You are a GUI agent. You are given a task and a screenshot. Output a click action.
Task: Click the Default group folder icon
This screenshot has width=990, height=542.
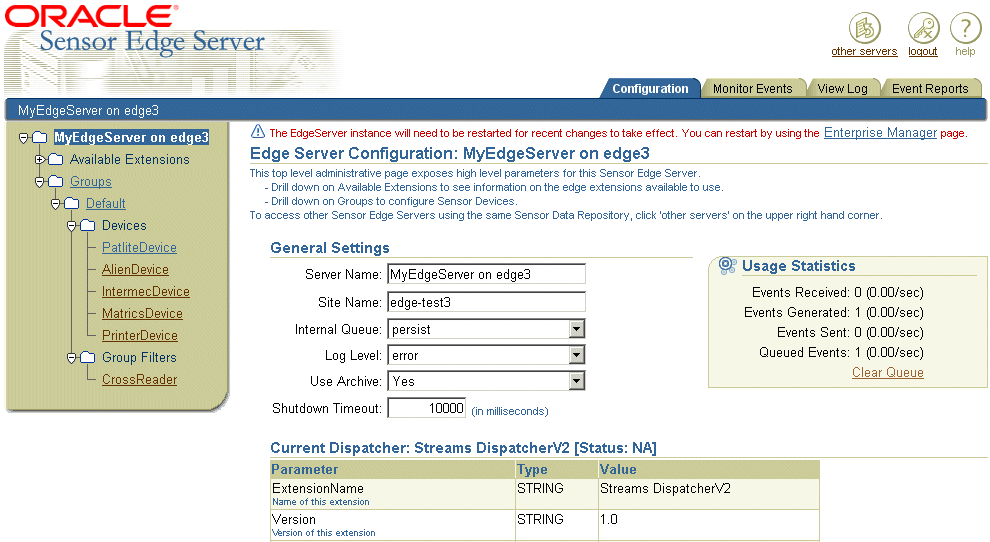[x=72, y=203]
